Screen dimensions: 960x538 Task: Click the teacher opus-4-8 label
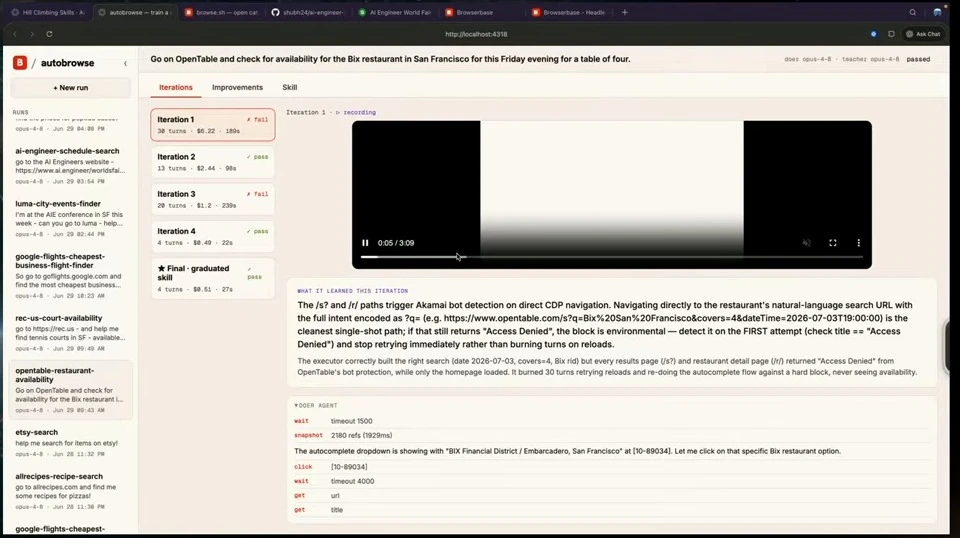click(x=870, y=59)
